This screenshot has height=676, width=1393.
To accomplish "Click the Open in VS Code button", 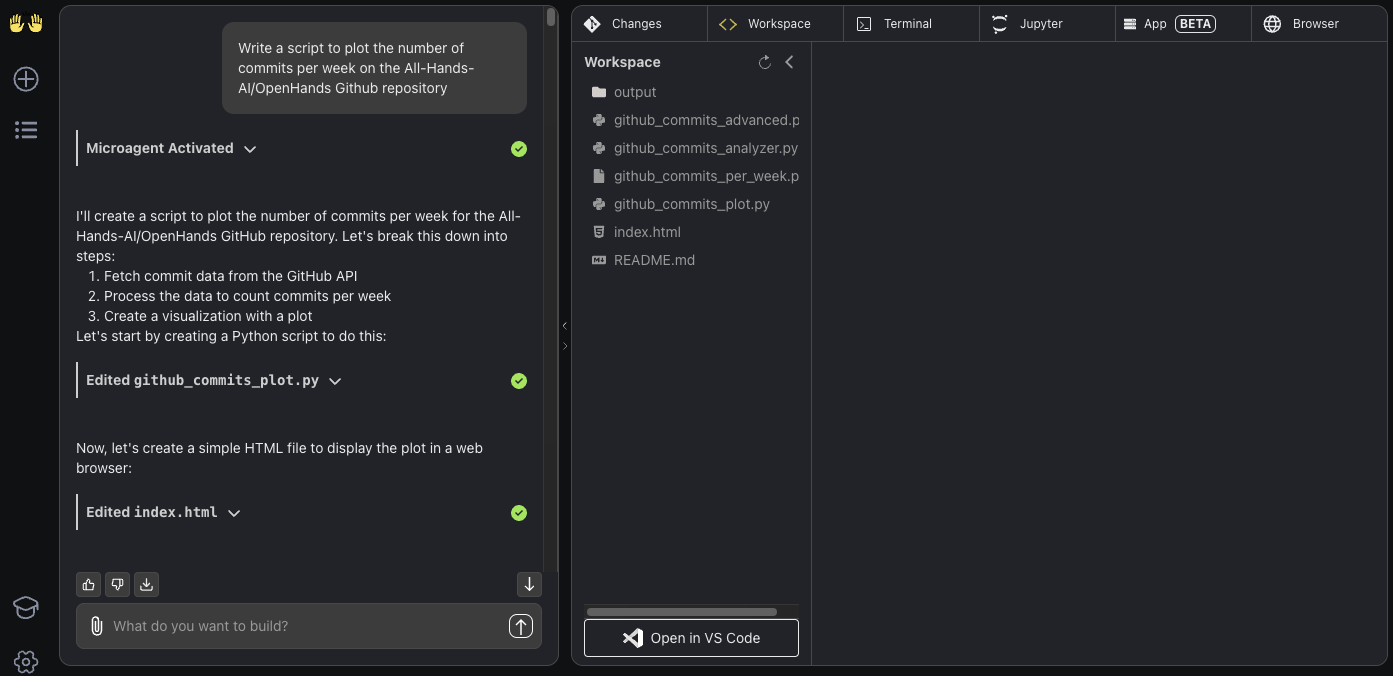I will coord(691,638).
